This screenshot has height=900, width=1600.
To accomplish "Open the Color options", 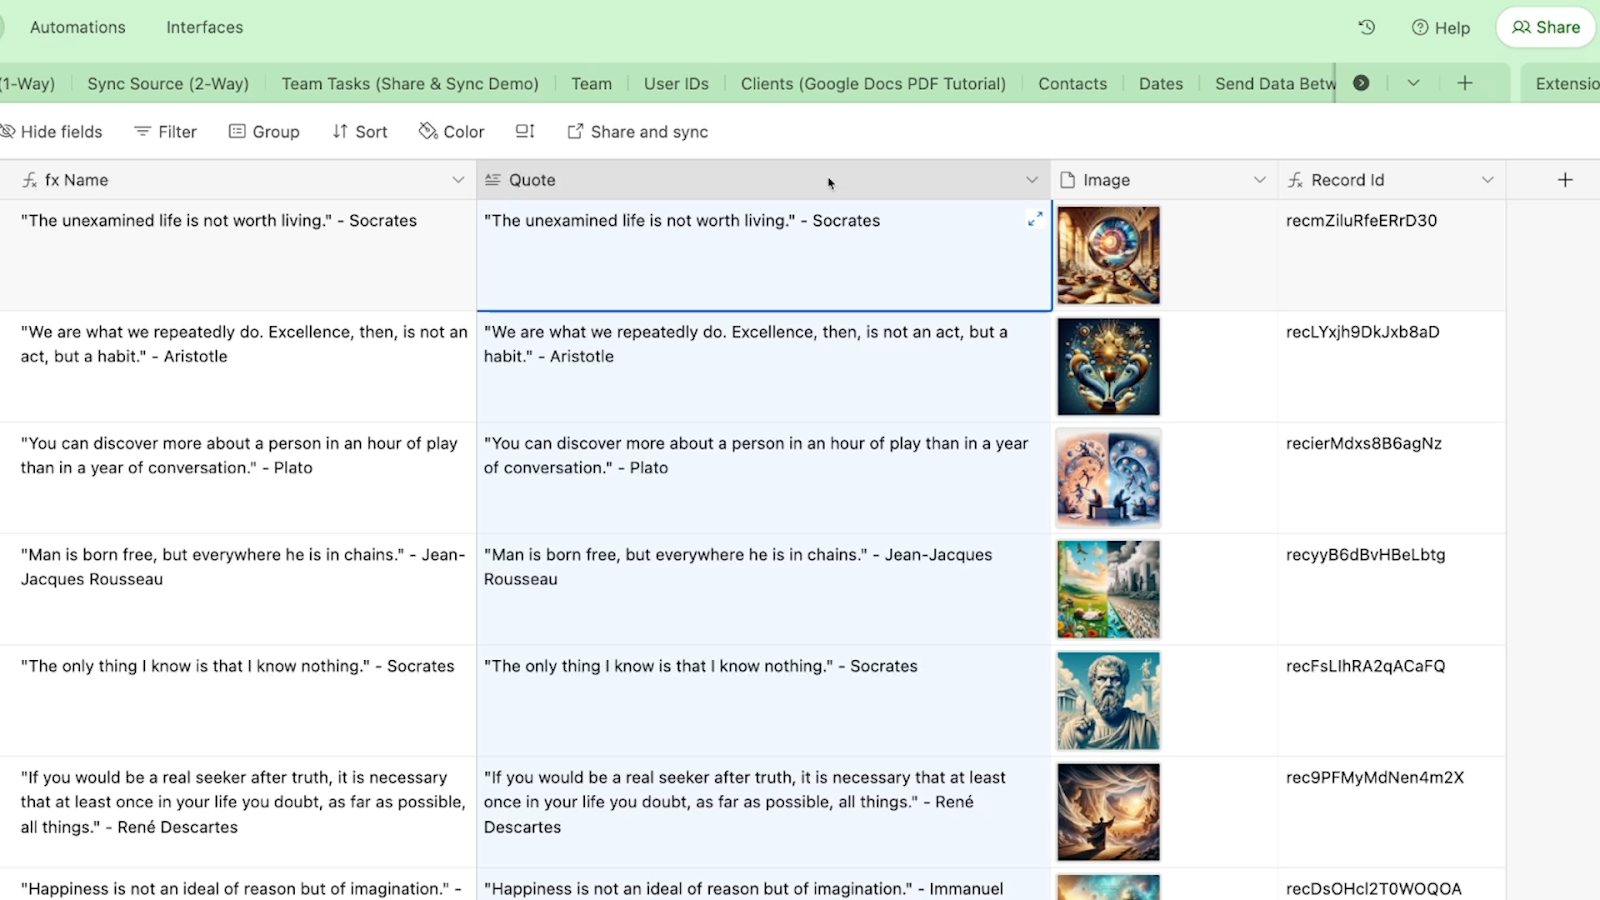I will point(452,131).
